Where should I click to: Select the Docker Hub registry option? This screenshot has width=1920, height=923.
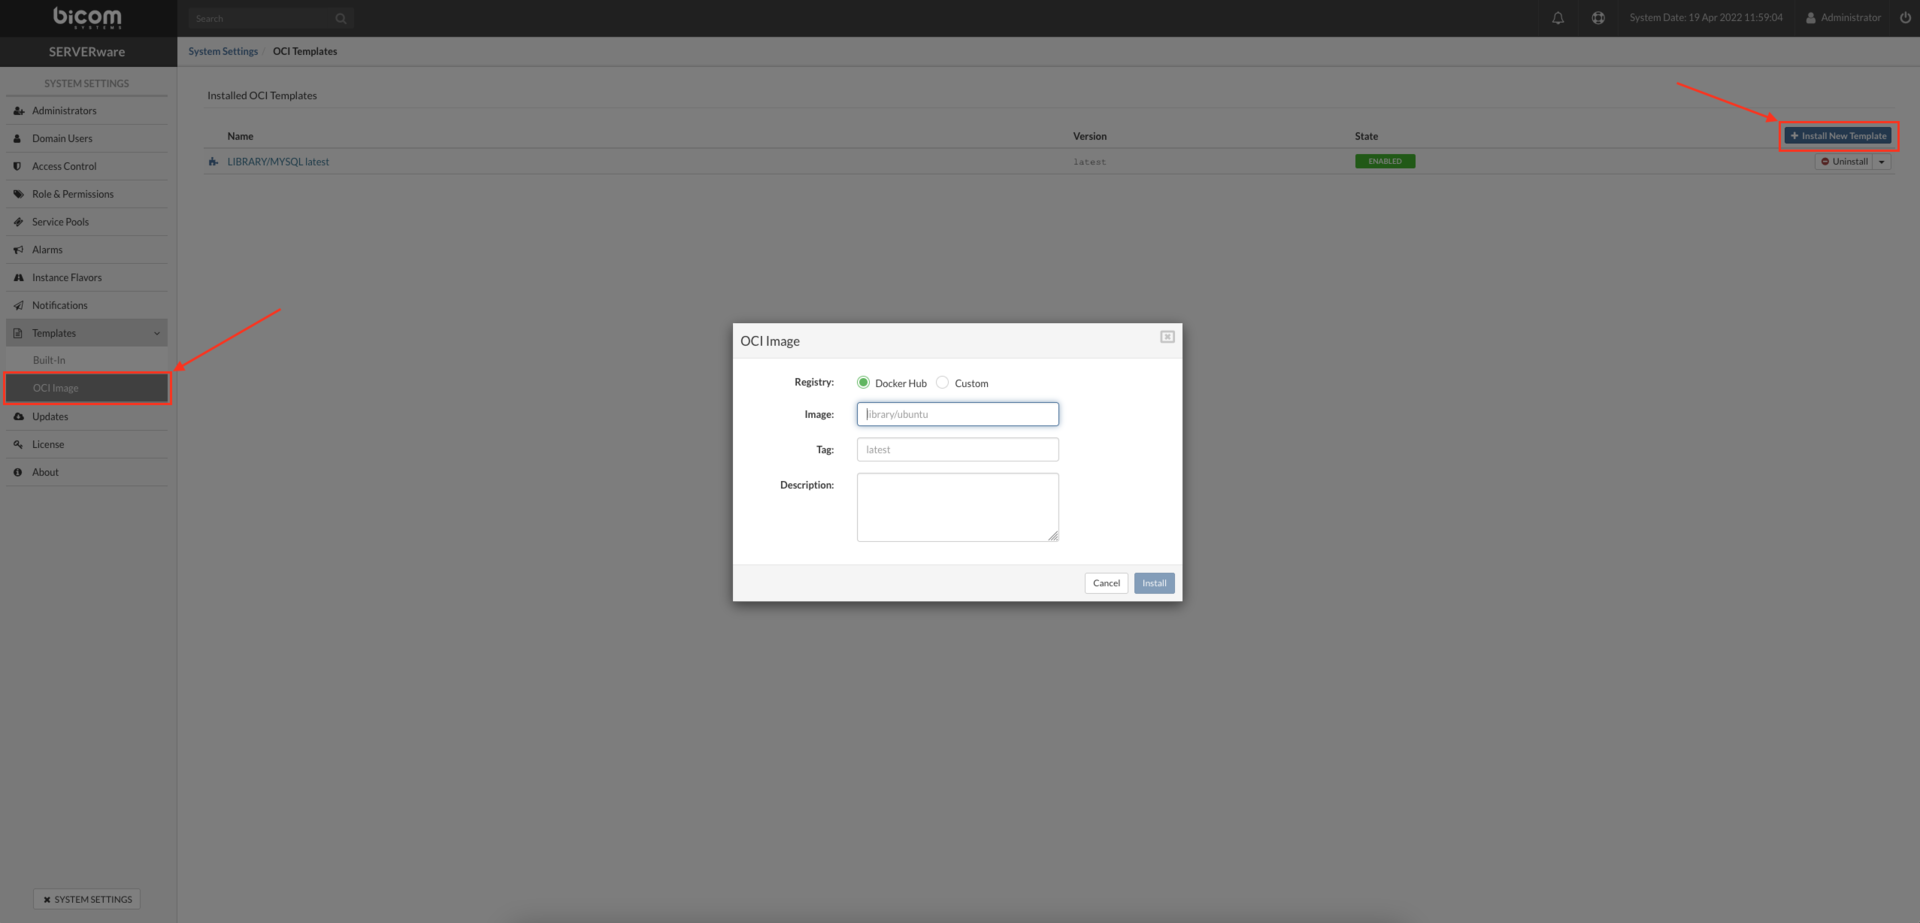(x=863, y=383)
